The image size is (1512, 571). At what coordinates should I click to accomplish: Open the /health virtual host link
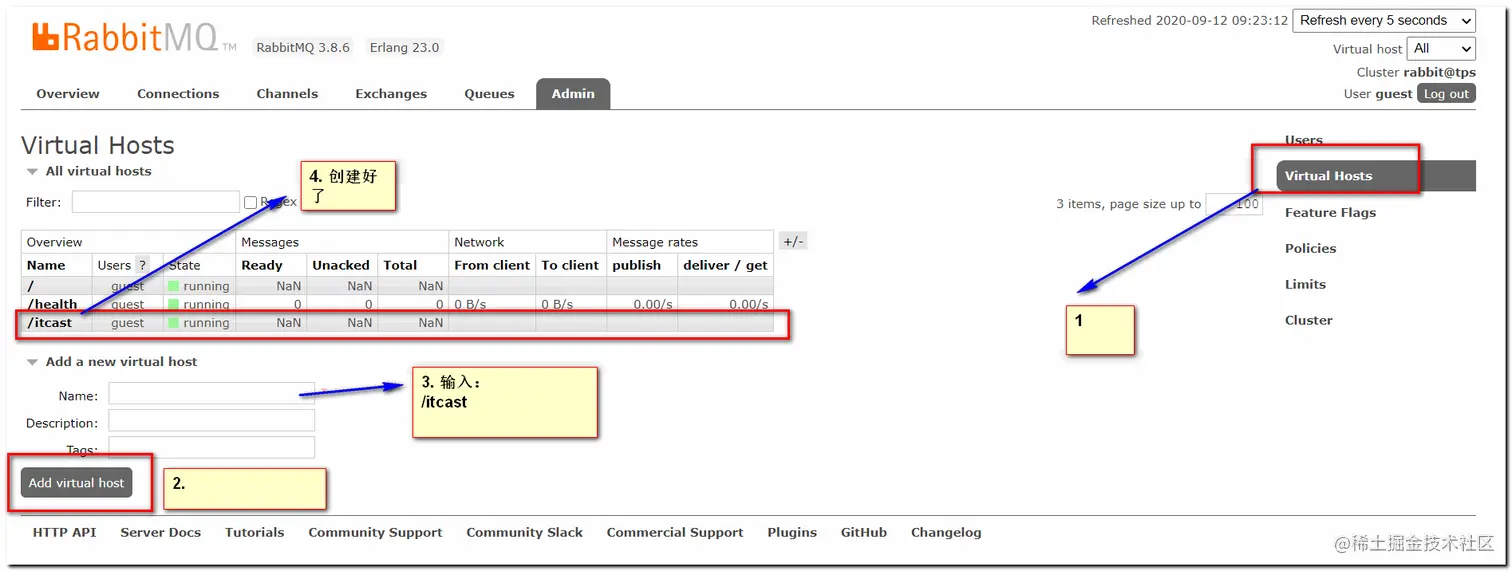(52, 304)
